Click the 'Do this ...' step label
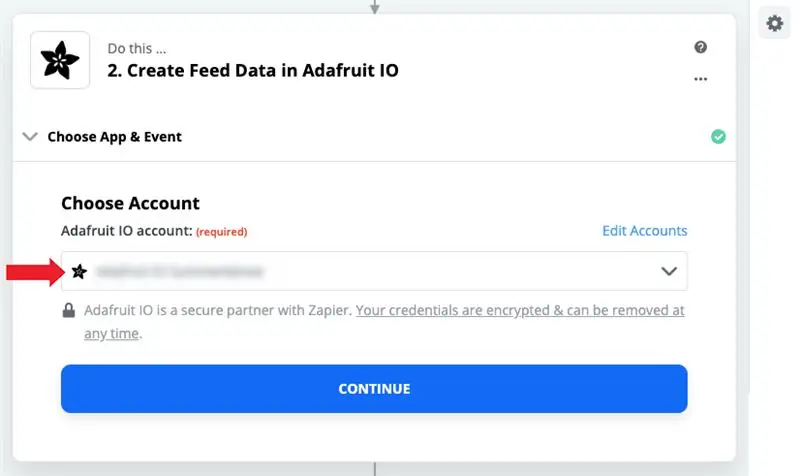Viewport: 800px width, 476px height. [137, 48]
